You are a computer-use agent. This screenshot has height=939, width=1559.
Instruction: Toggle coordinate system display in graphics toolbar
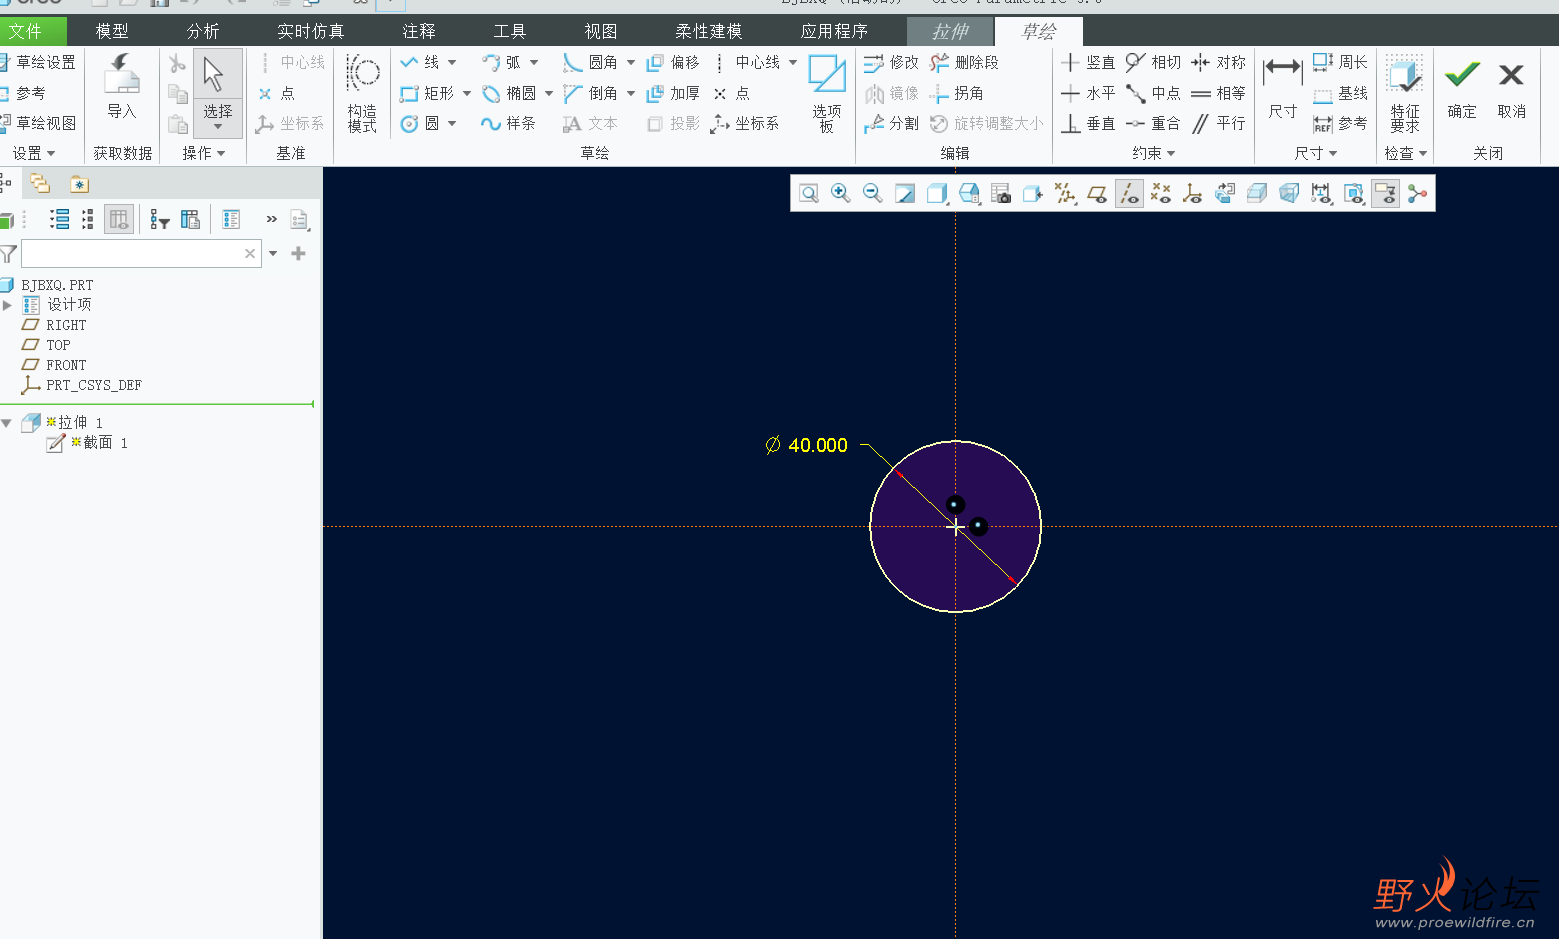[1193, 193]
